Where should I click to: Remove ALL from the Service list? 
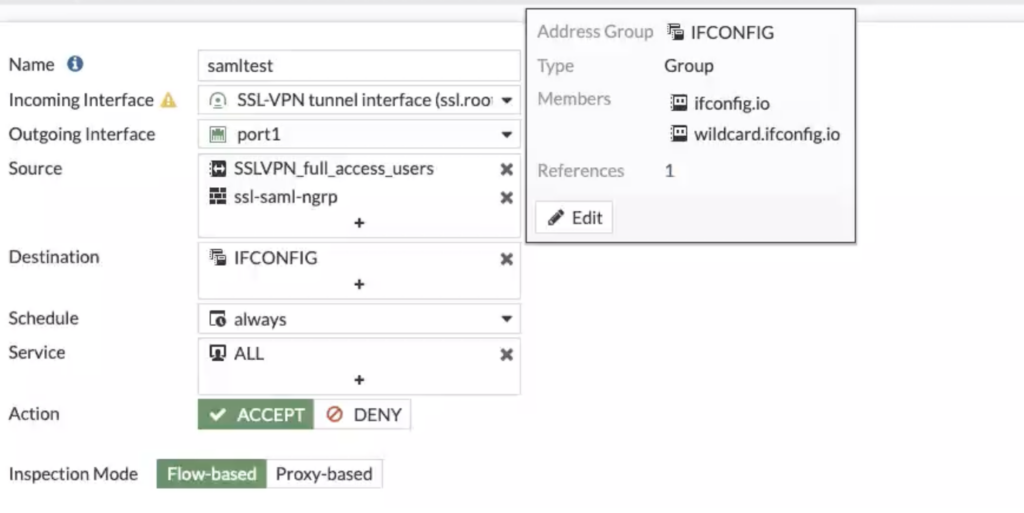coord(506,354)
